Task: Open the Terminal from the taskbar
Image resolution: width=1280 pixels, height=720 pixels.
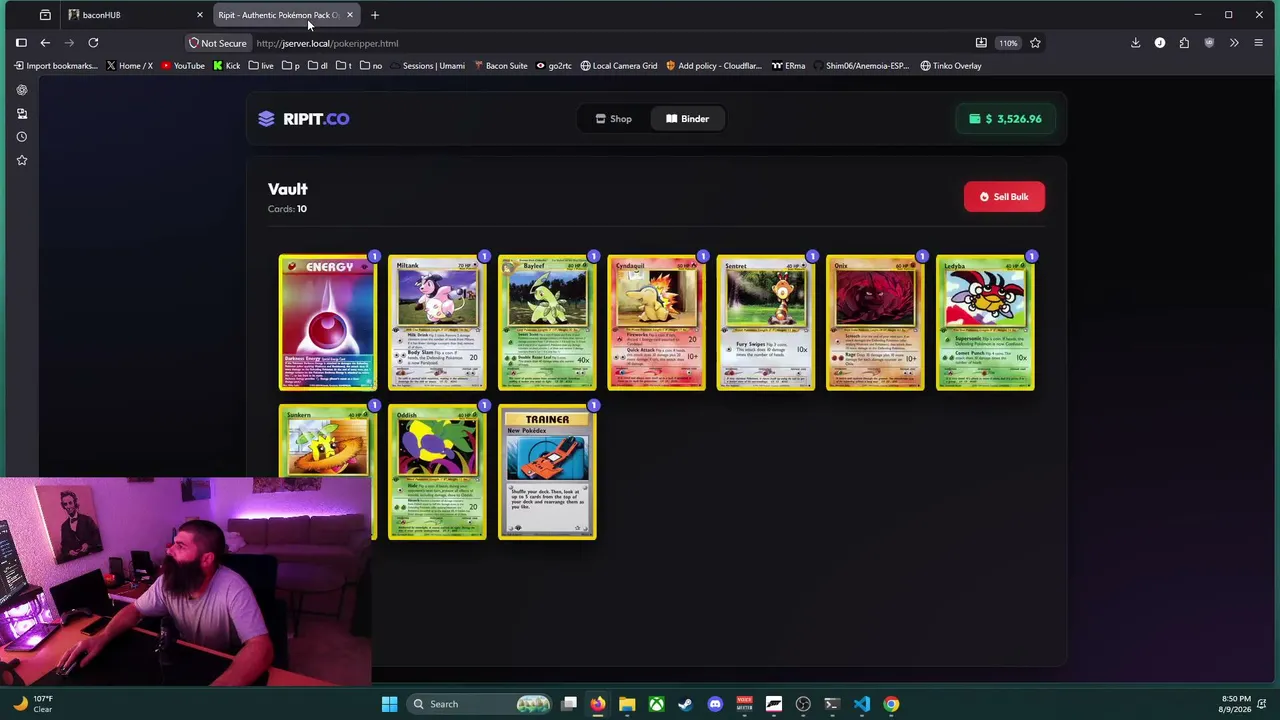Action: click(832, 704)
